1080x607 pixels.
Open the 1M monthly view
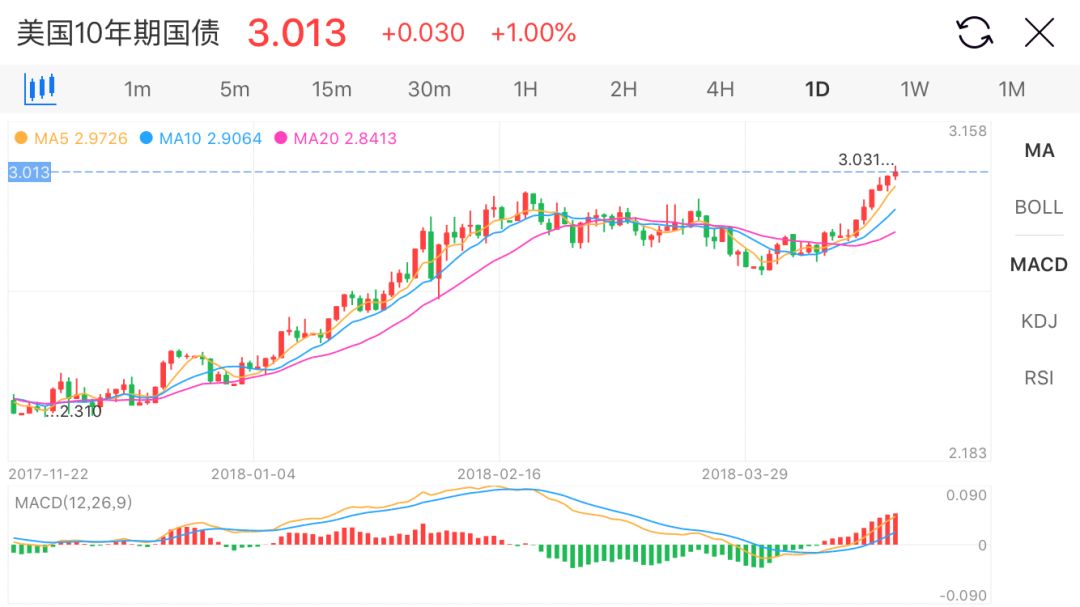(1011, 89)
